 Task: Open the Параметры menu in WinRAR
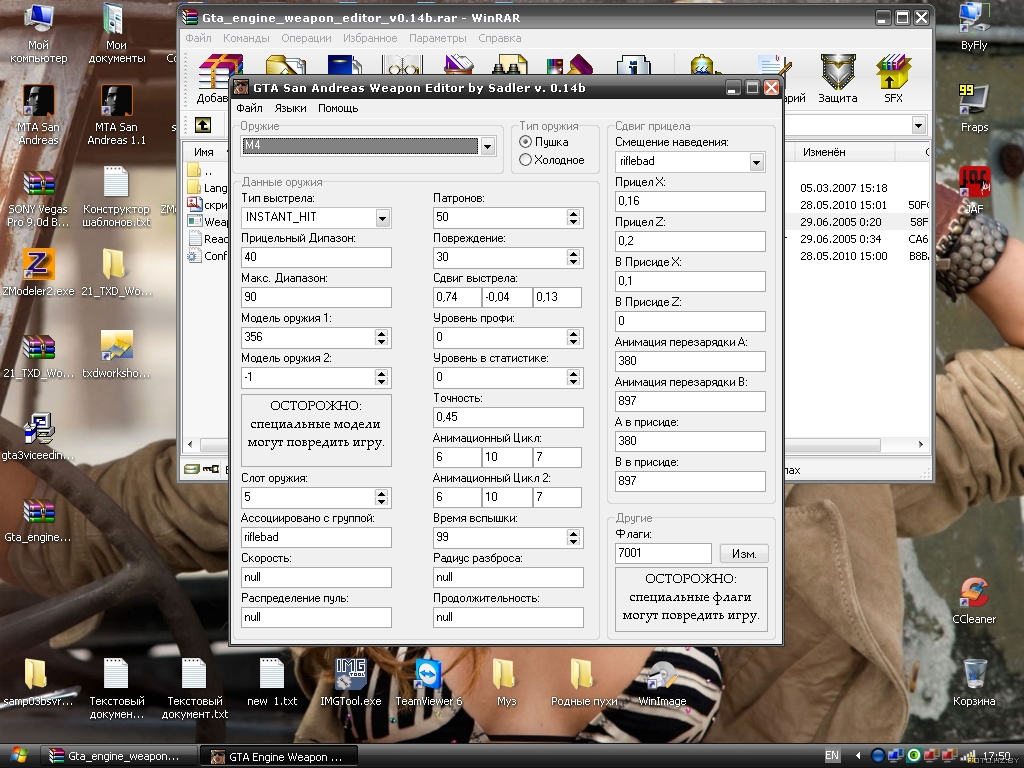(438, 38)
